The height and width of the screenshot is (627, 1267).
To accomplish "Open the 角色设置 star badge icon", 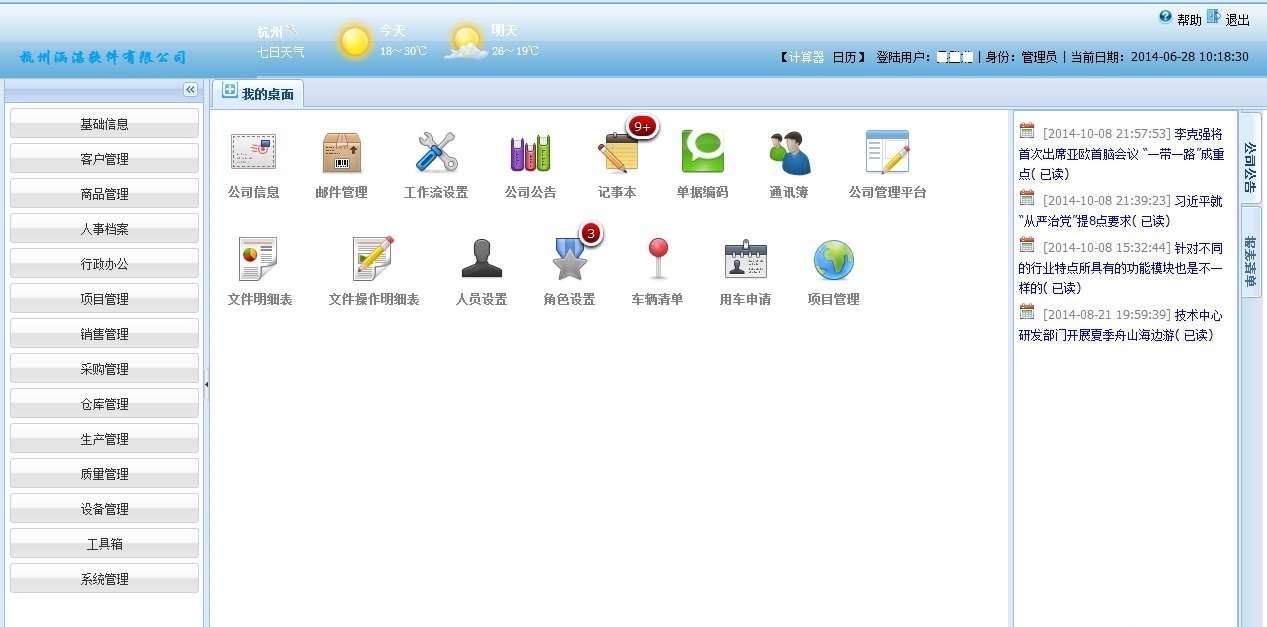I will click(x=569, y=260).
